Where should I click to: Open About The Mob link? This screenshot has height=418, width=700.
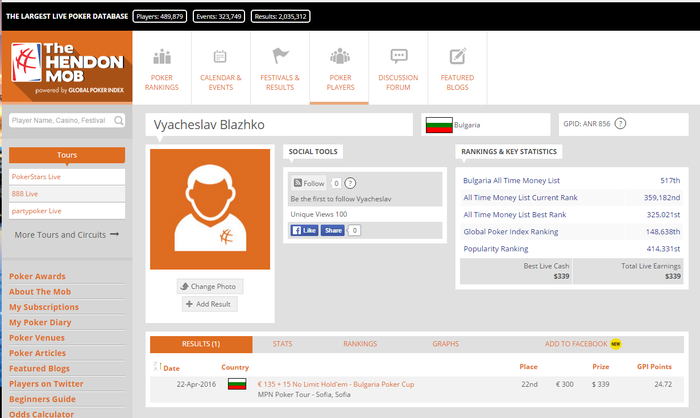[x=40, y=292]
